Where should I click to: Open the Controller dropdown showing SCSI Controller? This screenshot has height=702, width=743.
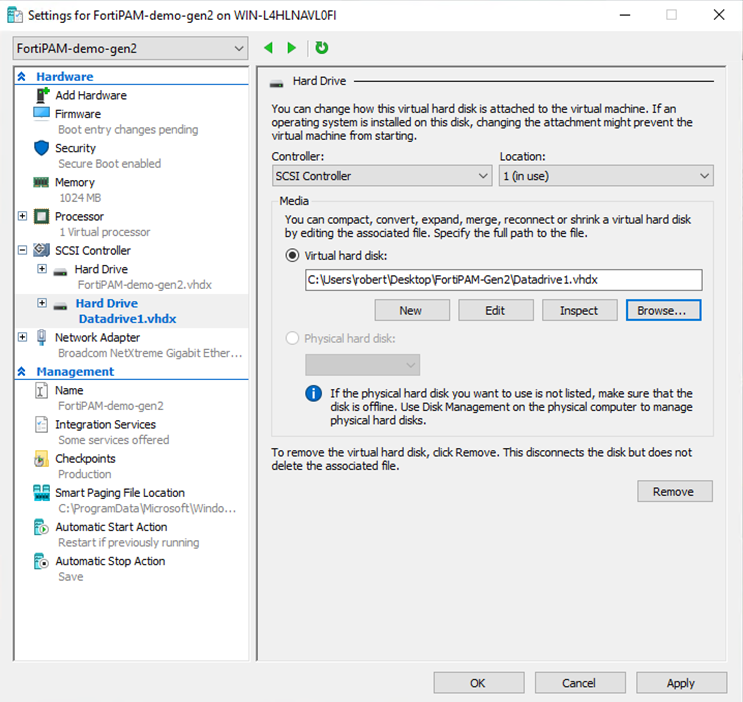click(x=382, y=176)
